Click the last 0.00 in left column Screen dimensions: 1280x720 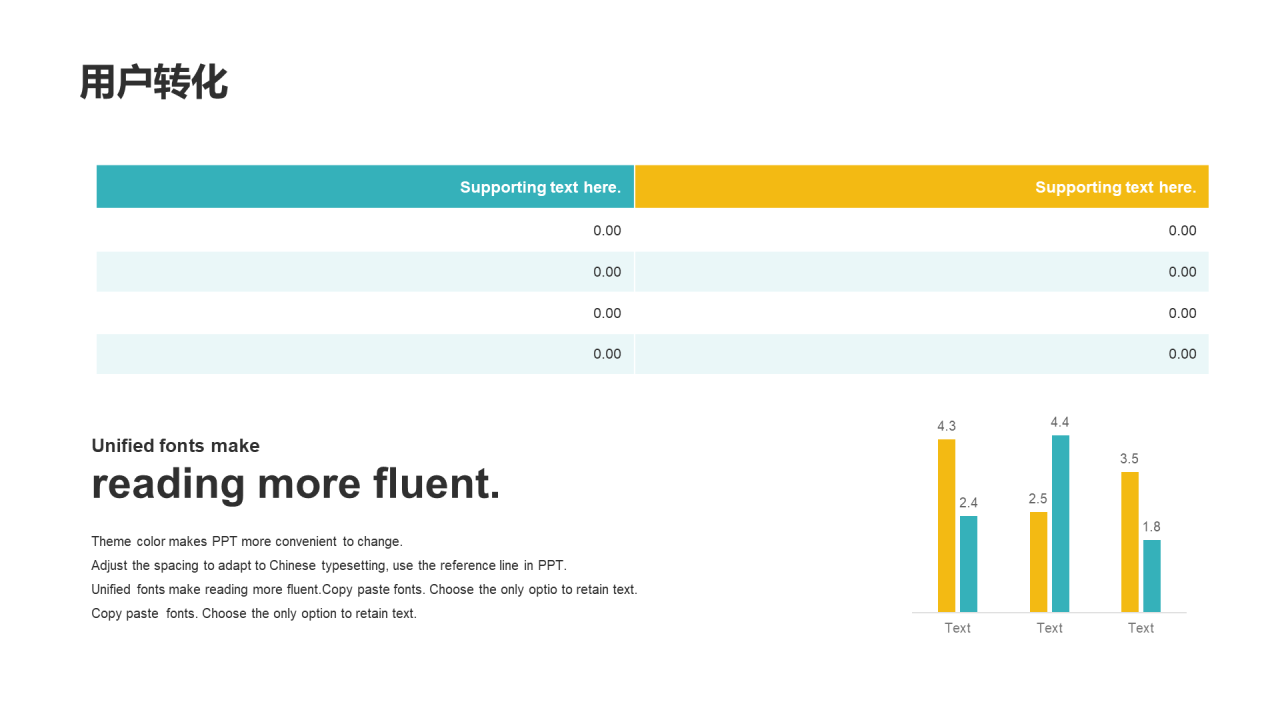pyautogui.click(x=607, y=354)
